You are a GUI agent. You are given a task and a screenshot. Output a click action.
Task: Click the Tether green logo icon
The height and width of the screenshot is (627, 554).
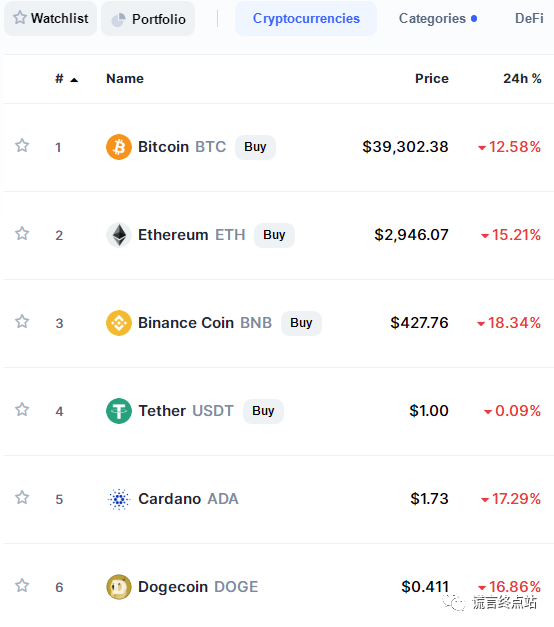119,411
